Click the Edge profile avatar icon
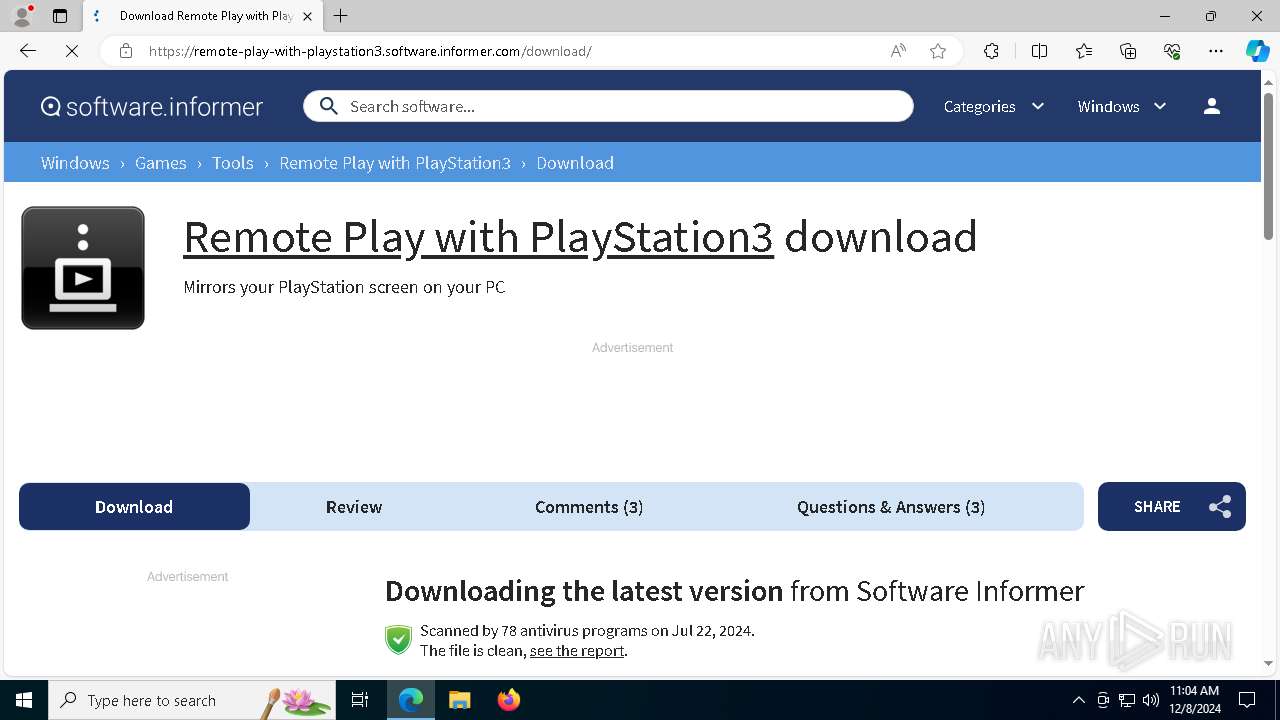1280x720 pixels. point(22,16)
